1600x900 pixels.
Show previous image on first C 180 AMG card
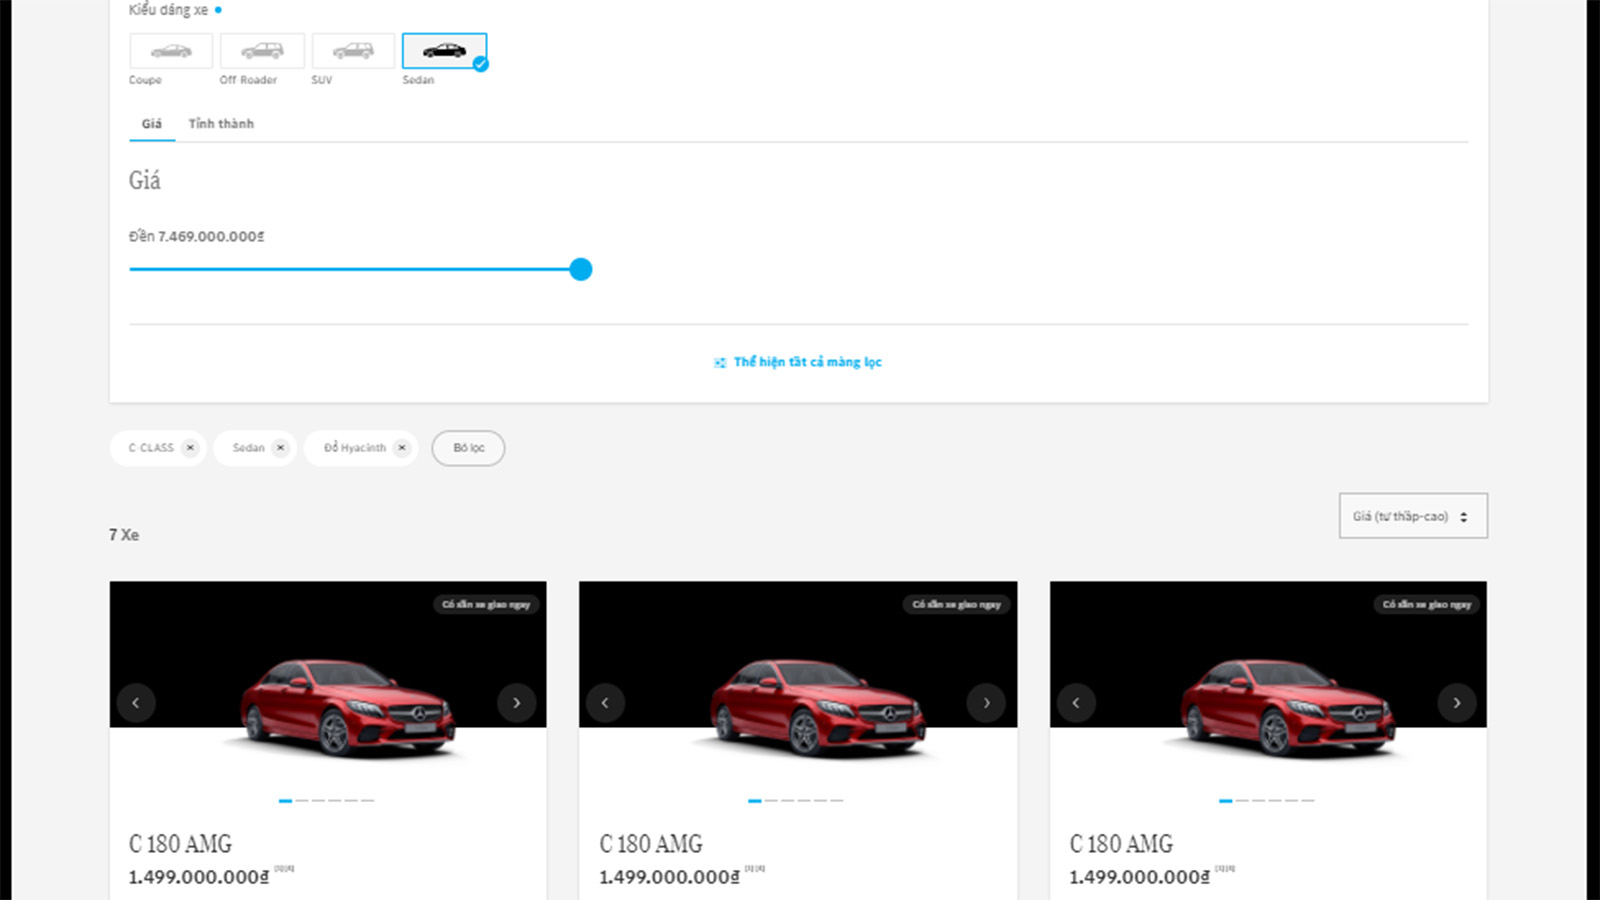tap(136, 703)
